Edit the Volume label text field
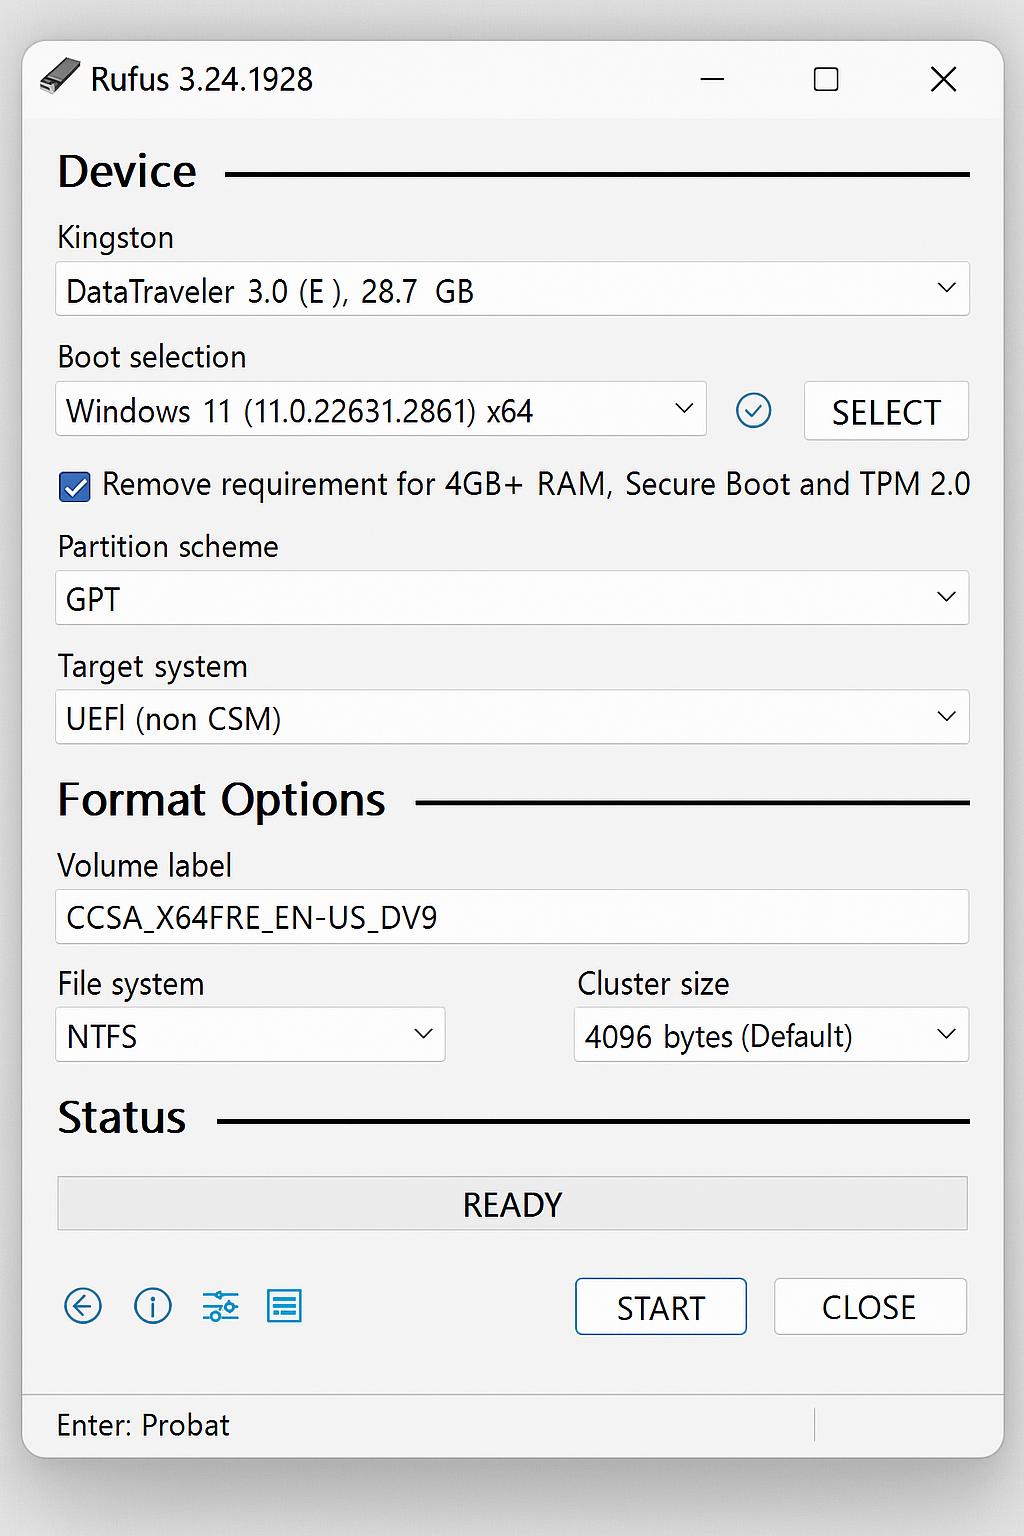The width and height of the screenshot is (1024, 1536). 512,917
